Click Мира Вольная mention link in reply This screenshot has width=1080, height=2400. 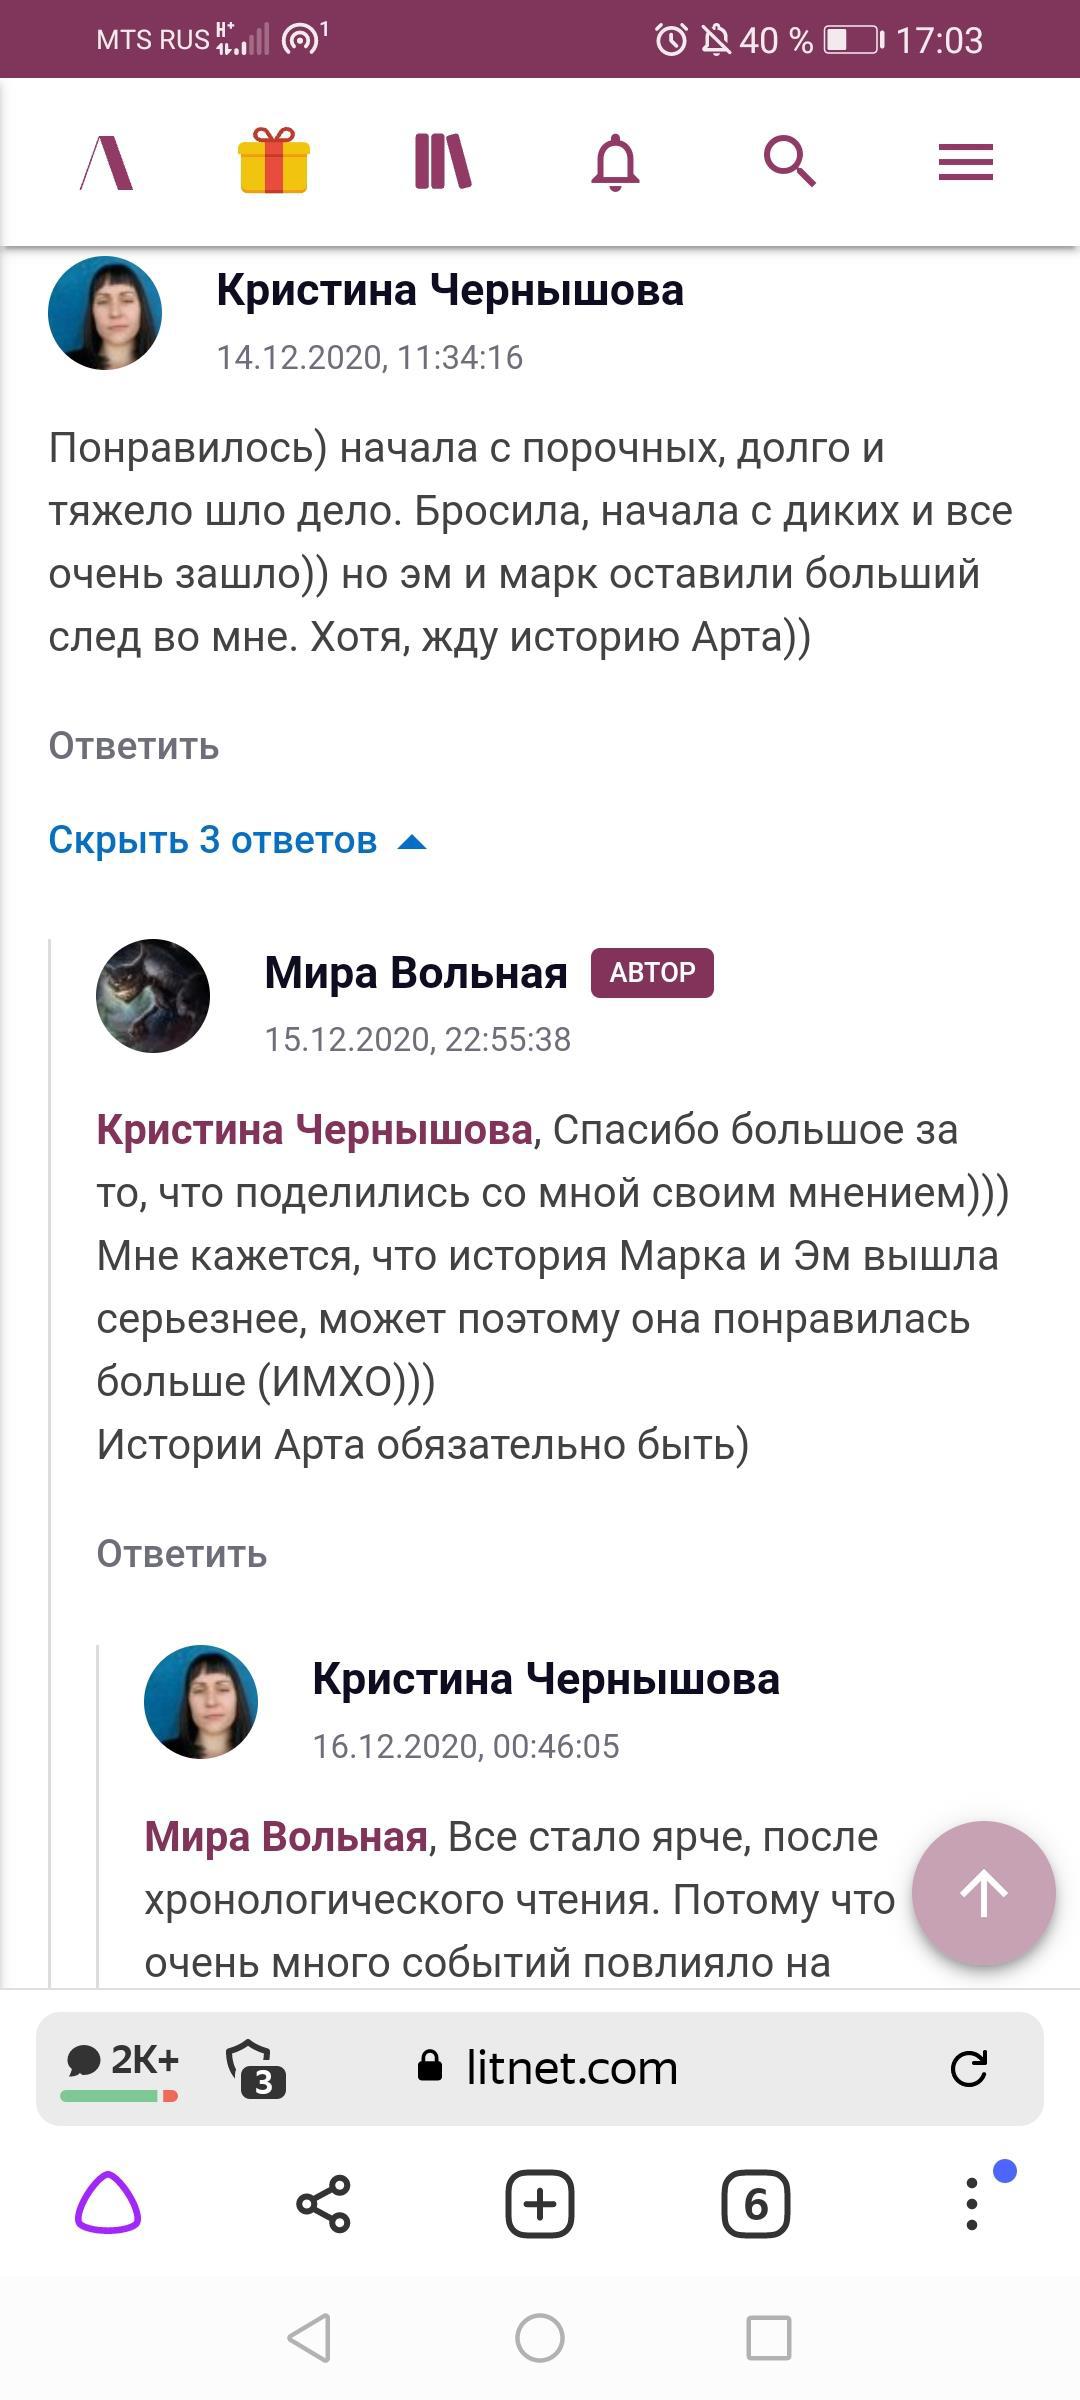tap(286, 1837)
